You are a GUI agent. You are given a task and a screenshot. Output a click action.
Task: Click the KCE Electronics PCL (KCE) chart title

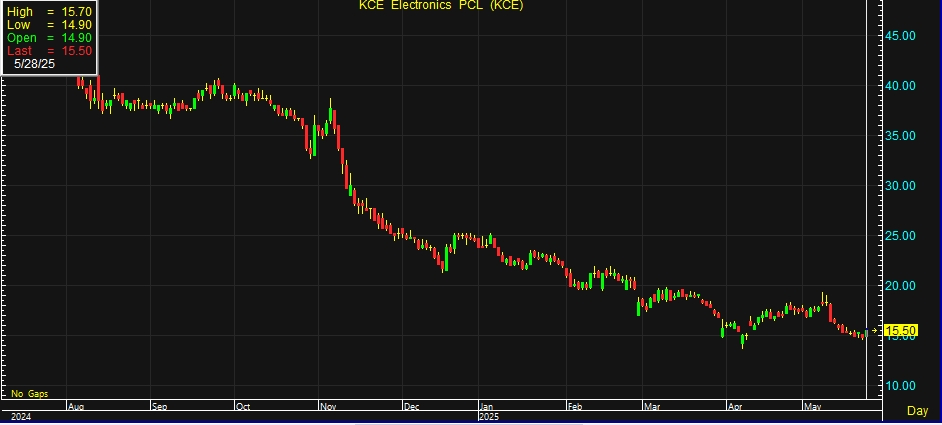(441, 5)
